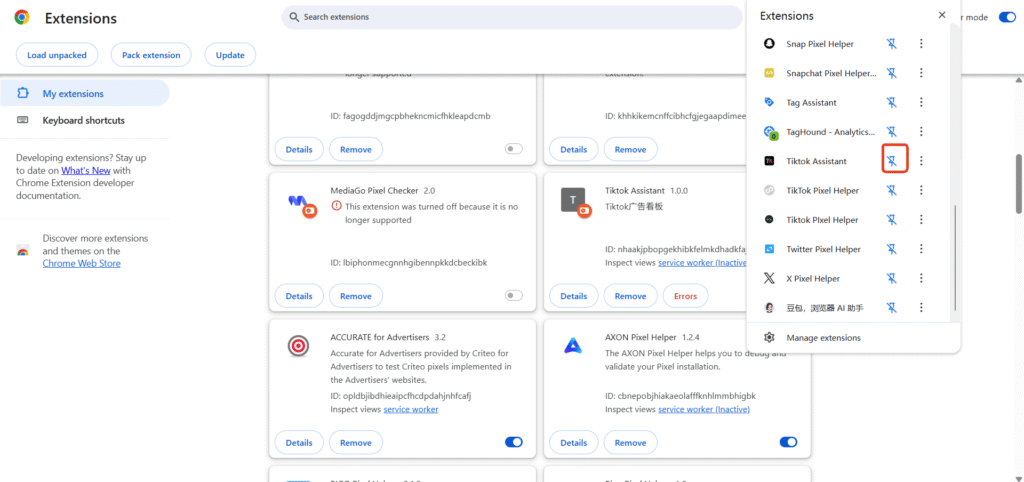1024x482 pixels.
Task: Disable AXON Pixel Helper toggle
Action: [x=788, y=442]
